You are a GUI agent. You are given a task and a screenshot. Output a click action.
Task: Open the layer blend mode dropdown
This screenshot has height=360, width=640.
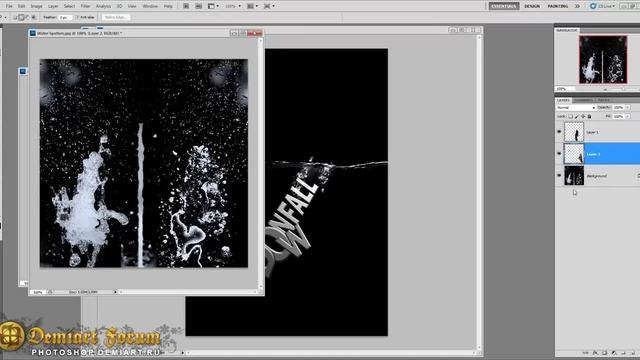576,107
